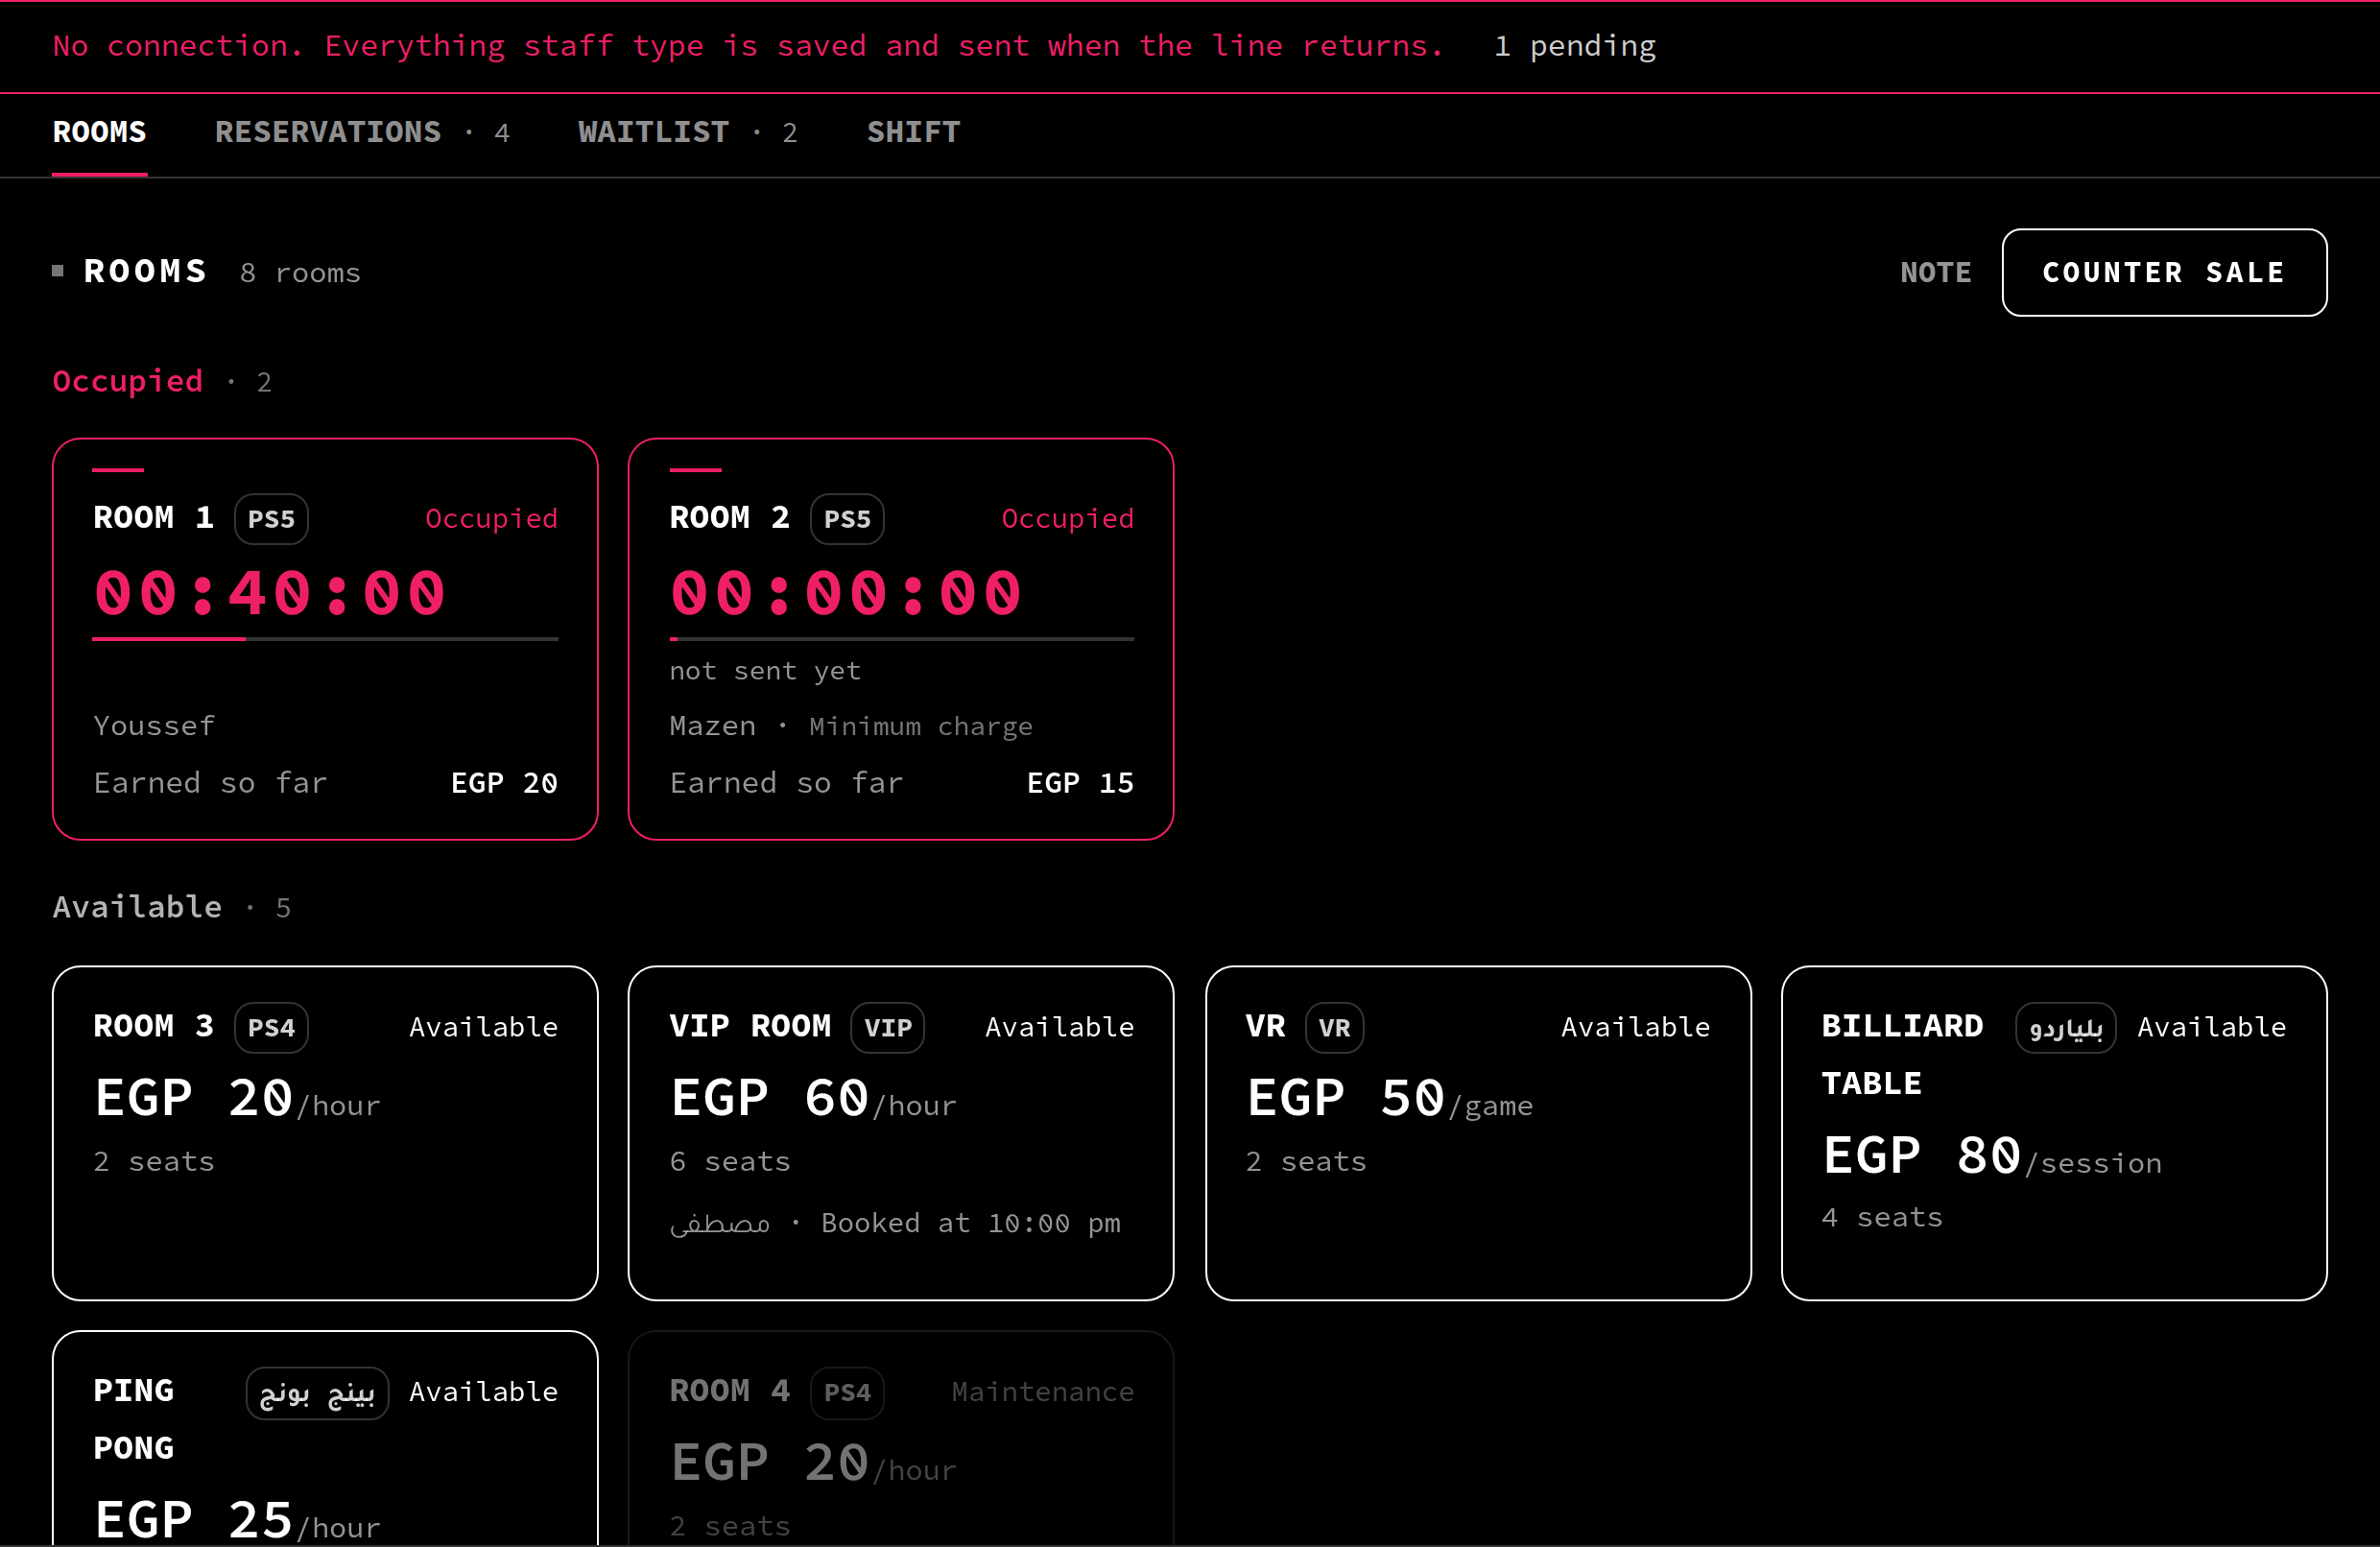Click the 'No connection' offline banner message

(748, 46)
